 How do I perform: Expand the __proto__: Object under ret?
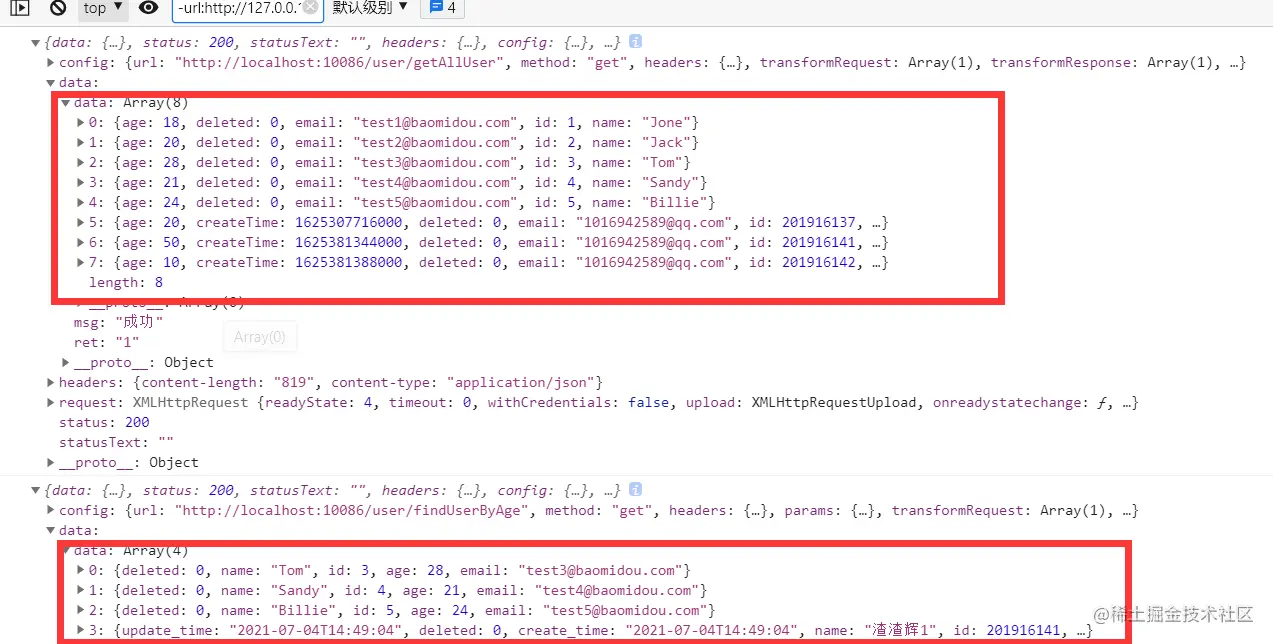tap(66, 362)
